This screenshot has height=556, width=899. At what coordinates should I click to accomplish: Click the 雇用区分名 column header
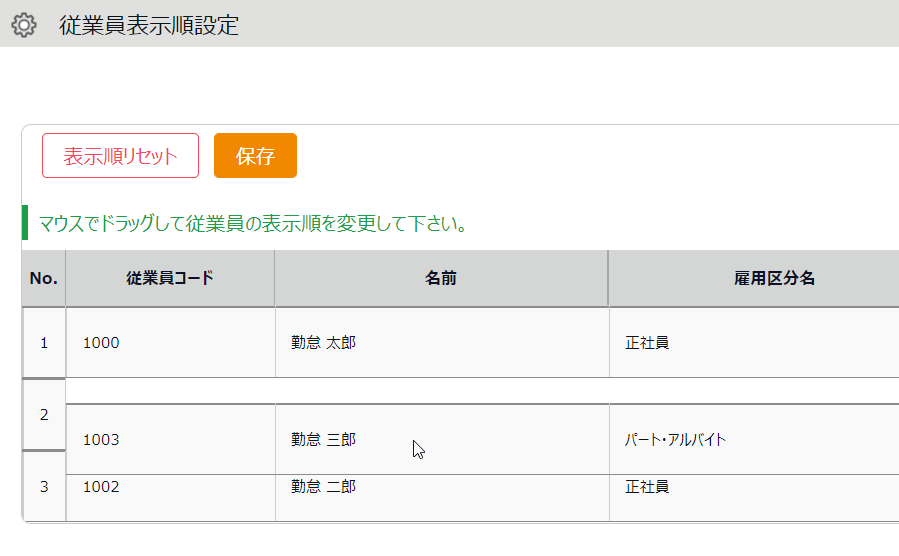click(774, 278)
